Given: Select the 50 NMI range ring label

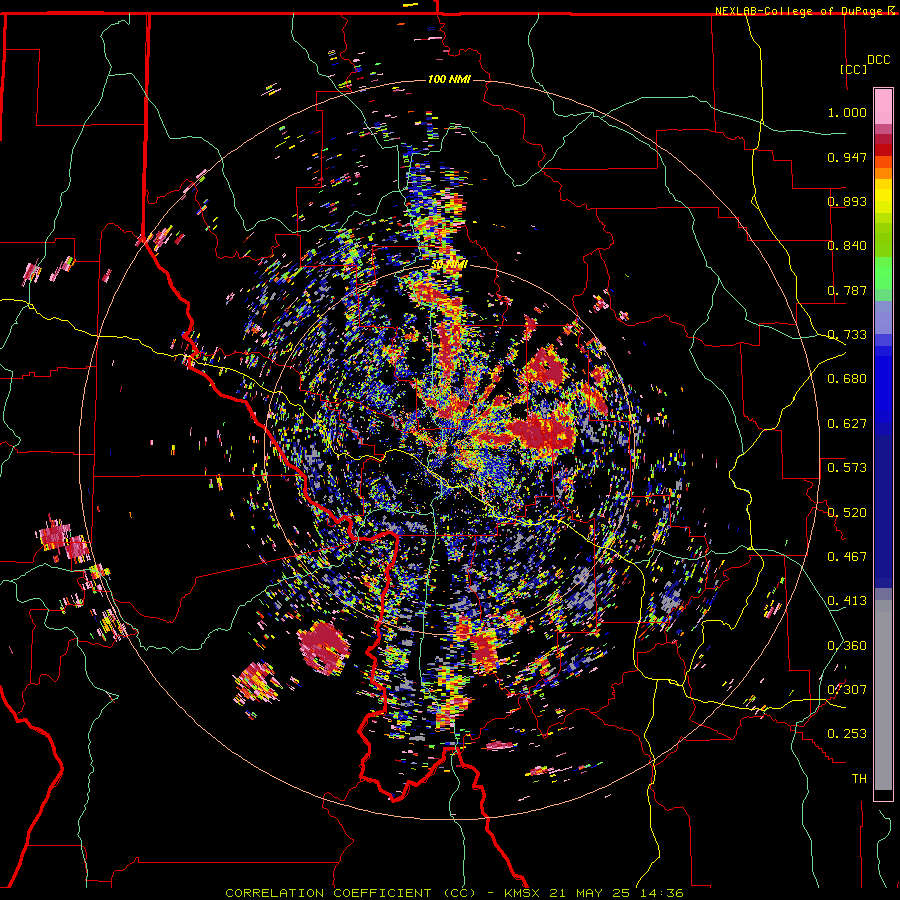Looking at the screenshot, I should [450, 265].
